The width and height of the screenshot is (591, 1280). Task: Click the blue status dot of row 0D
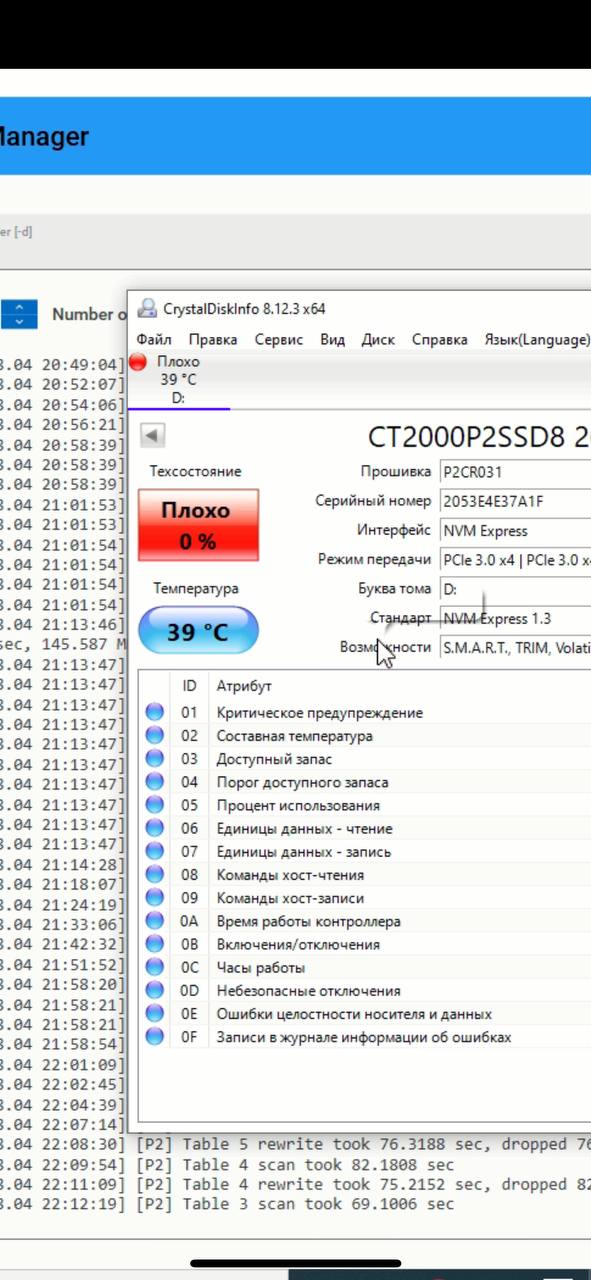(x=155, y=991)
